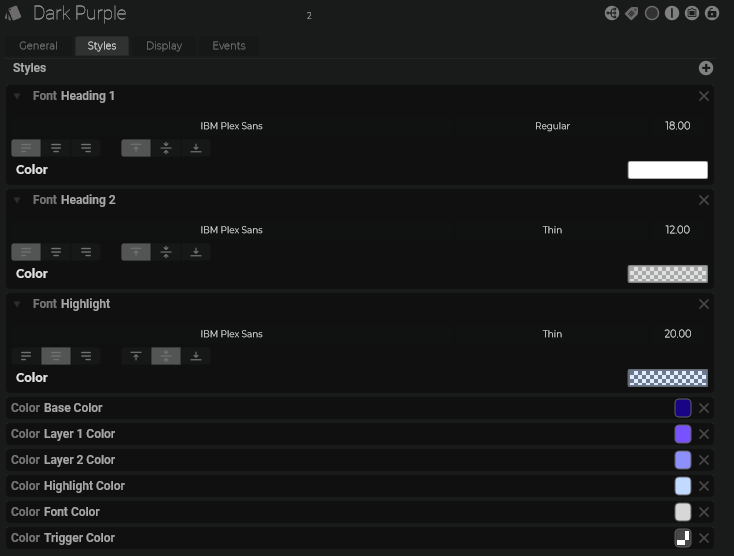Open the Events tab
The width and height of the screenshot is (734, 556).
(x=228, y=46)
